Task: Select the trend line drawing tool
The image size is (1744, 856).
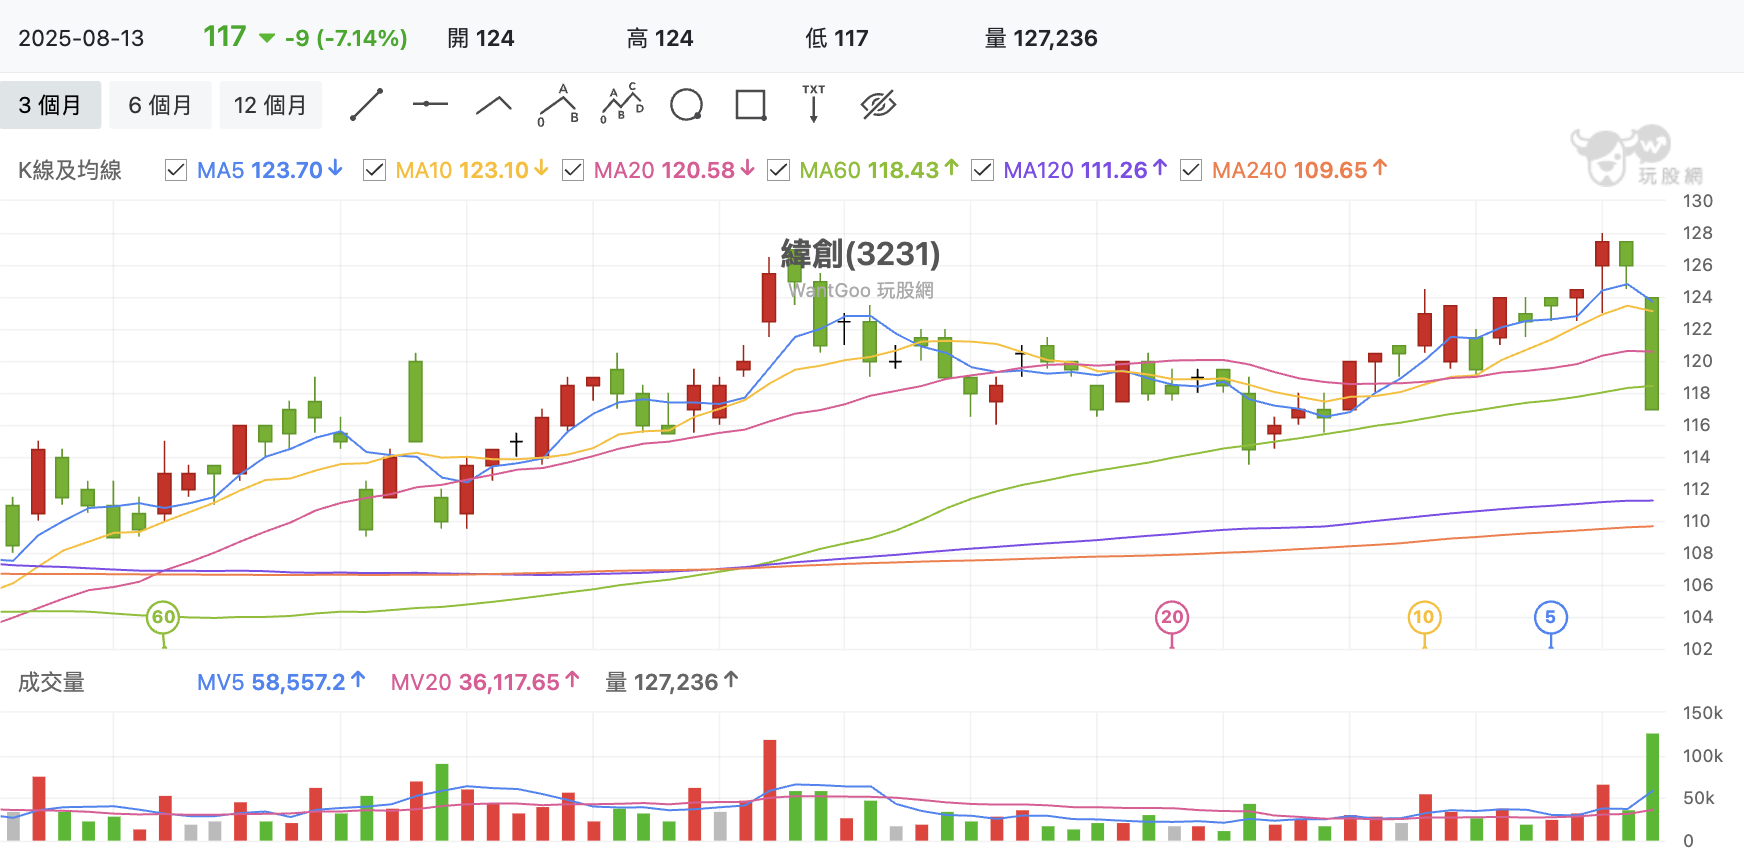Action: coord(366,105)
